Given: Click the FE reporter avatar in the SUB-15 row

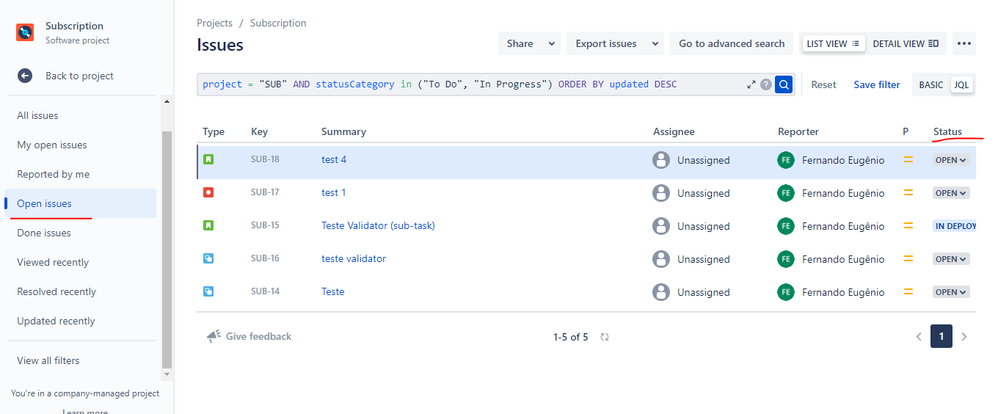Looking at the screenshot, I should pyautogui.click(x=786, y=226).
